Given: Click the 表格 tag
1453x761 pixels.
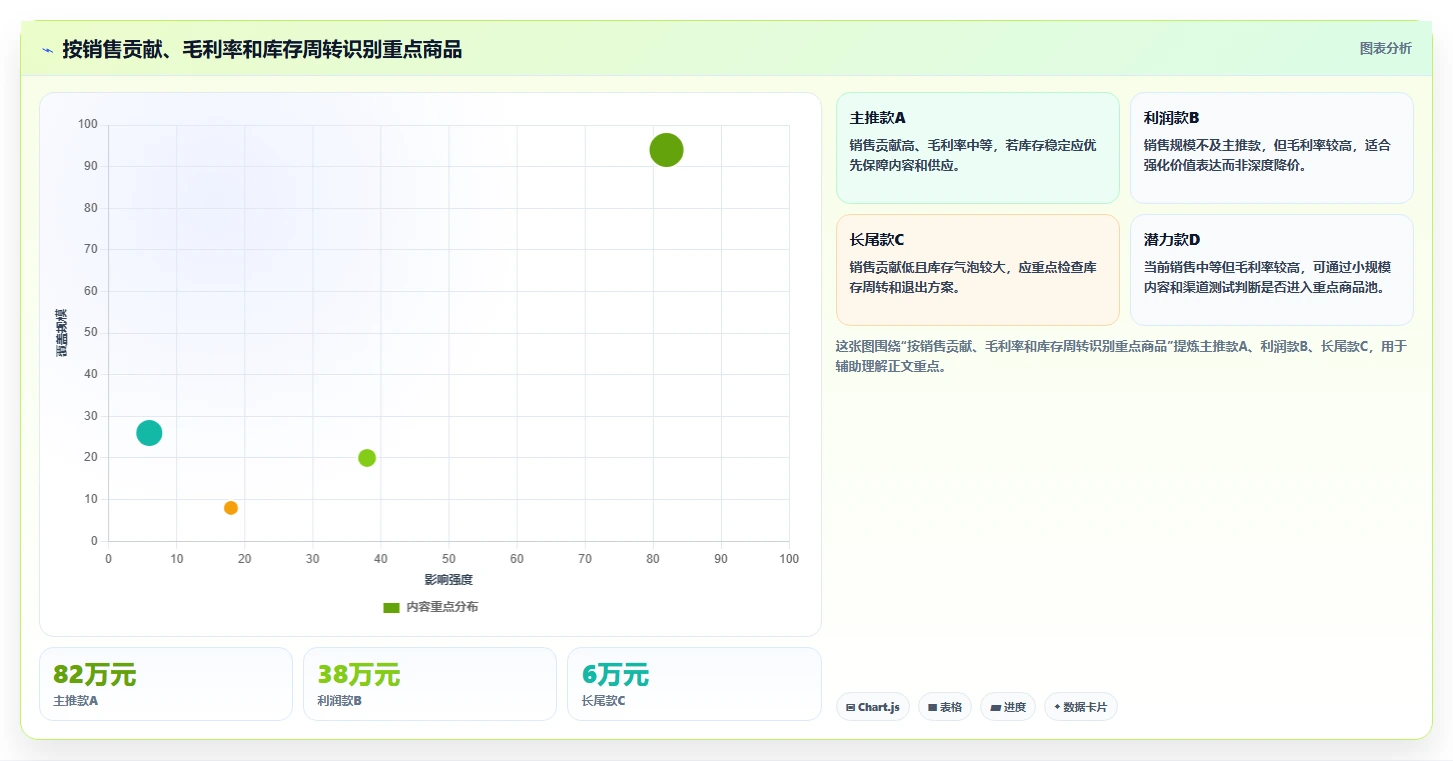Looking at the screenshot, I should 945,707.
